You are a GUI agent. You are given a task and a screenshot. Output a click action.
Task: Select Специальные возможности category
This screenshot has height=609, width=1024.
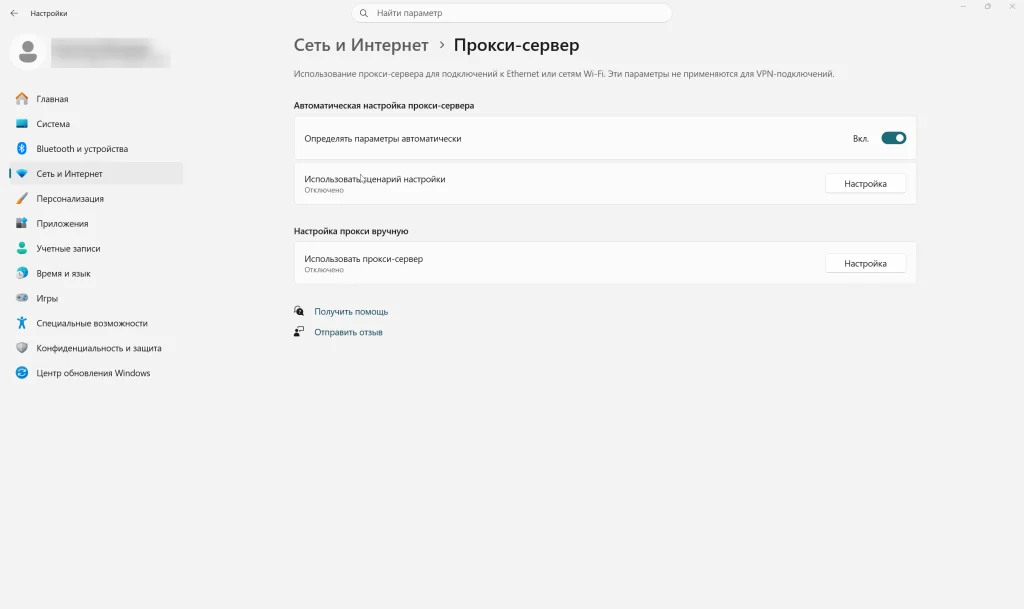coord(95,322)
